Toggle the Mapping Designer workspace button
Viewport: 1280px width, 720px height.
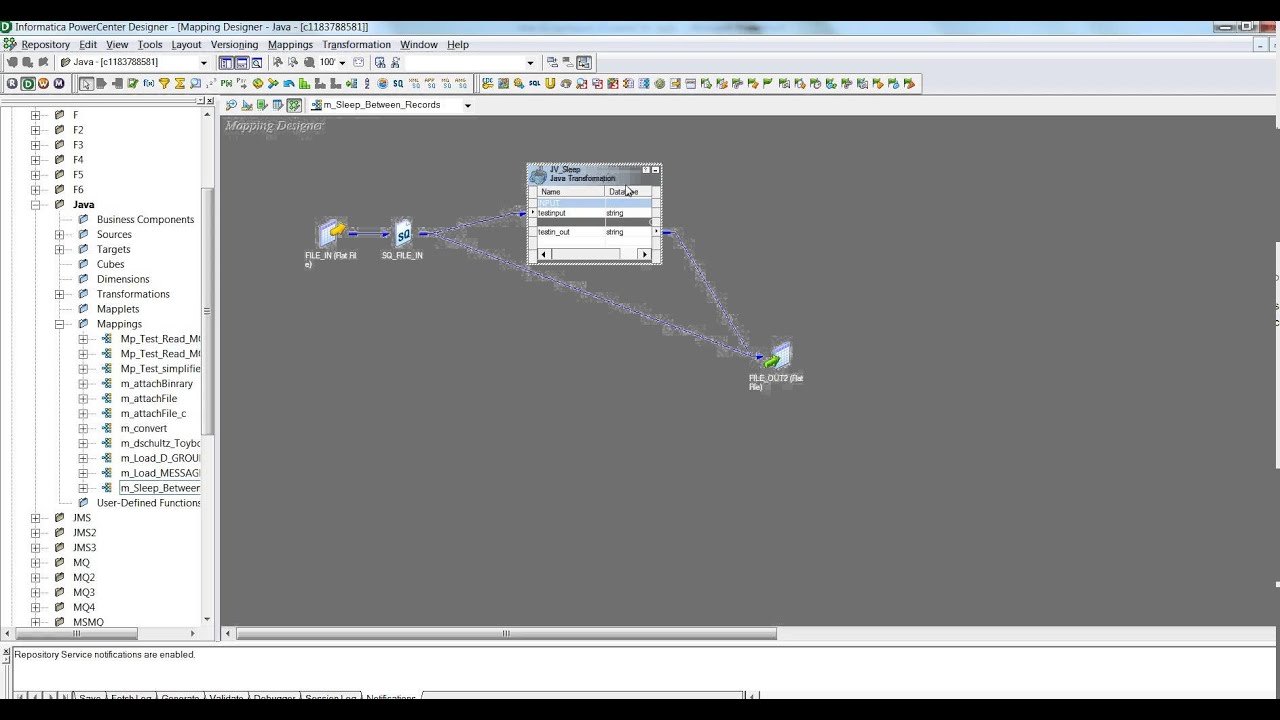click(293, 105)
